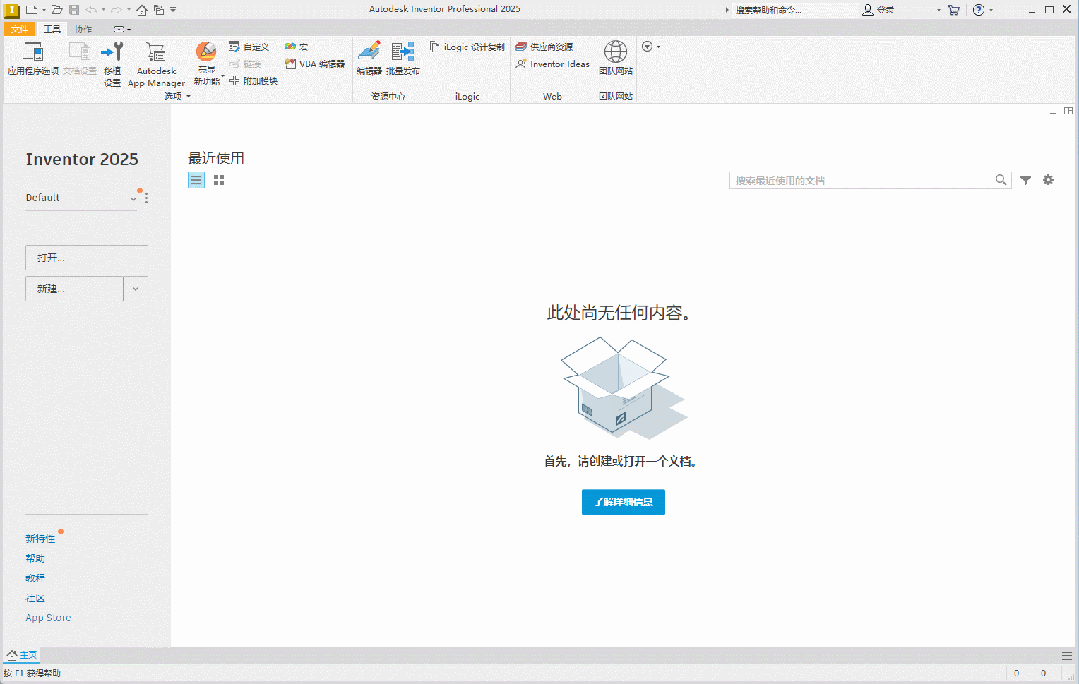Image resolution: width=1079 pixels, height=684 pixels.
Task: Click the Home house icon in quick access toolbar
Action: point(142,10)
